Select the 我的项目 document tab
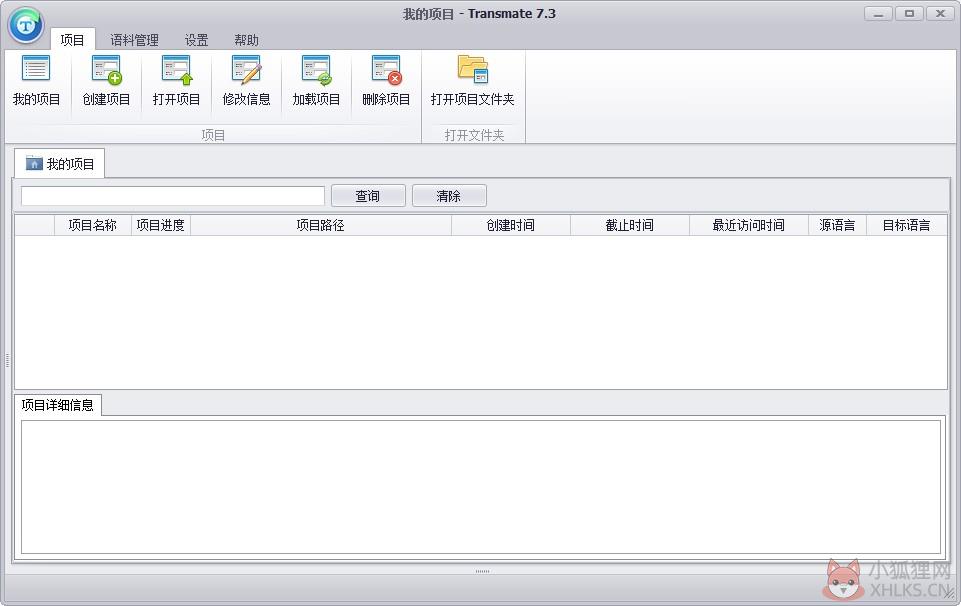Viewport: 961px width, 606px height. pos(59,164)
